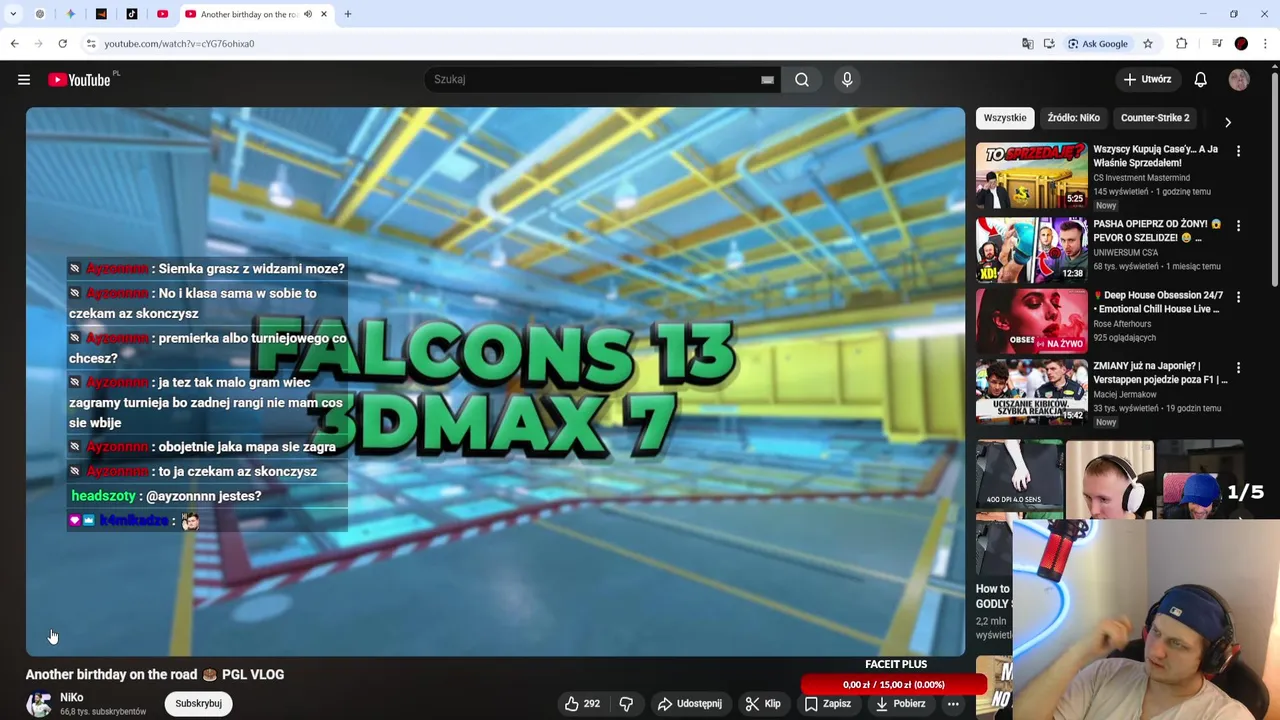Open the notifications bell
Screen dimensions: 1280x720
pos(1200,80)
